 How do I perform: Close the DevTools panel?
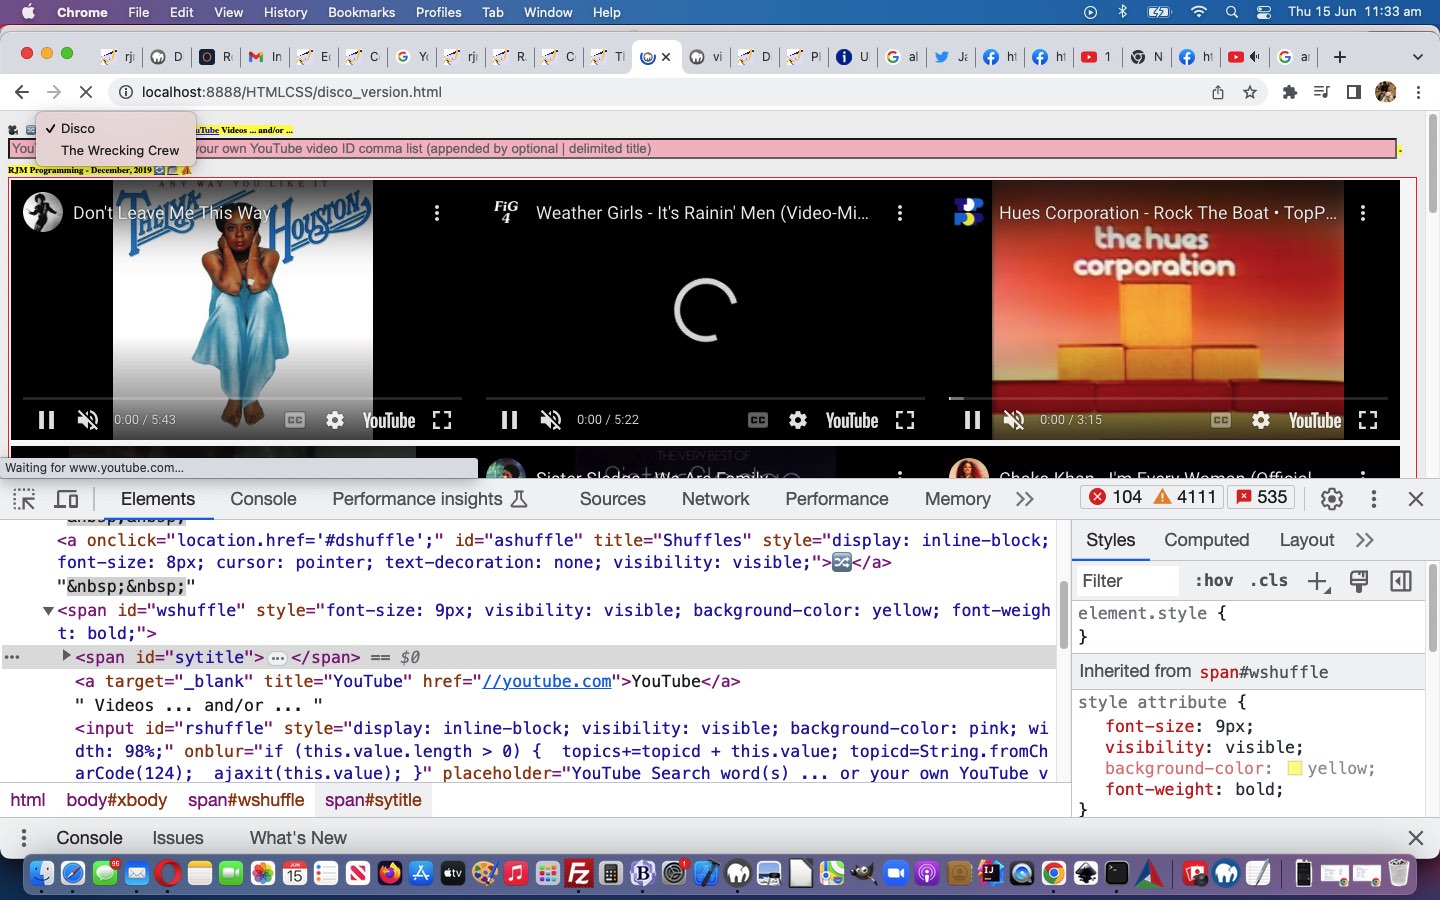[x=1415, y=498]
